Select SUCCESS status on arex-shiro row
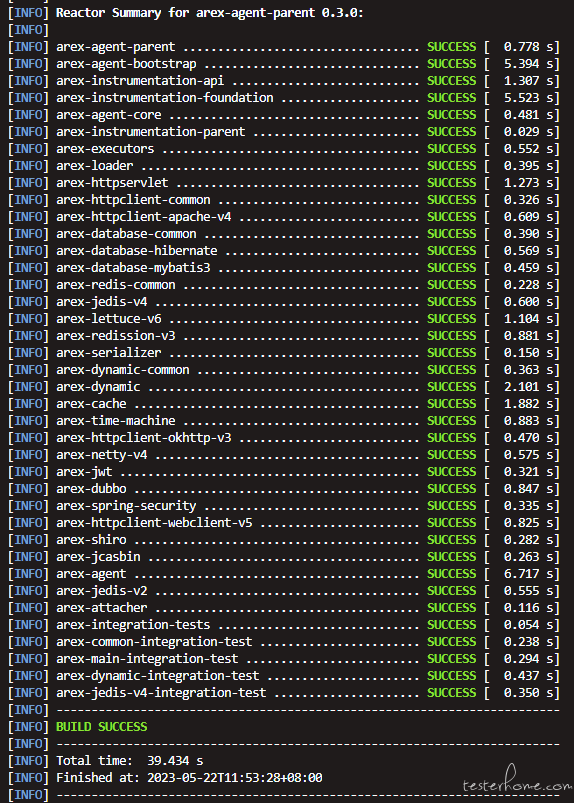574x803 pixels. pyautogui.click(x=452, y=539)
